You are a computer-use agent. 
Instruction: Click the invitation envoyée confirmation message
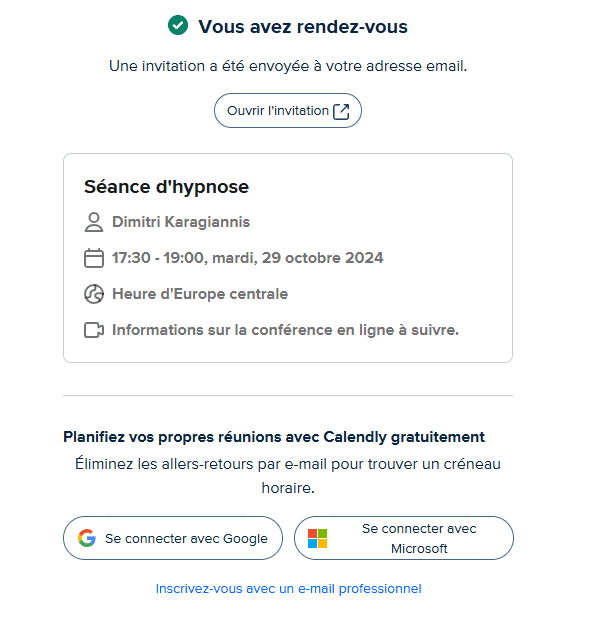click(x=288, y=66)
